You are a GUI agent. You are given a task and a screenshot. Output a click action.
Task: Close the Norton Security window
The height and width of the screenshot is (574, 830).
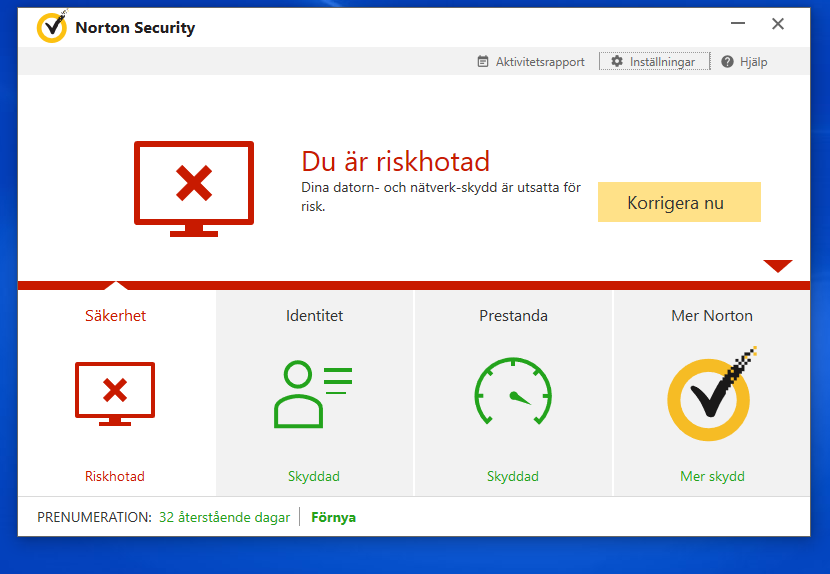click(777, 24)
